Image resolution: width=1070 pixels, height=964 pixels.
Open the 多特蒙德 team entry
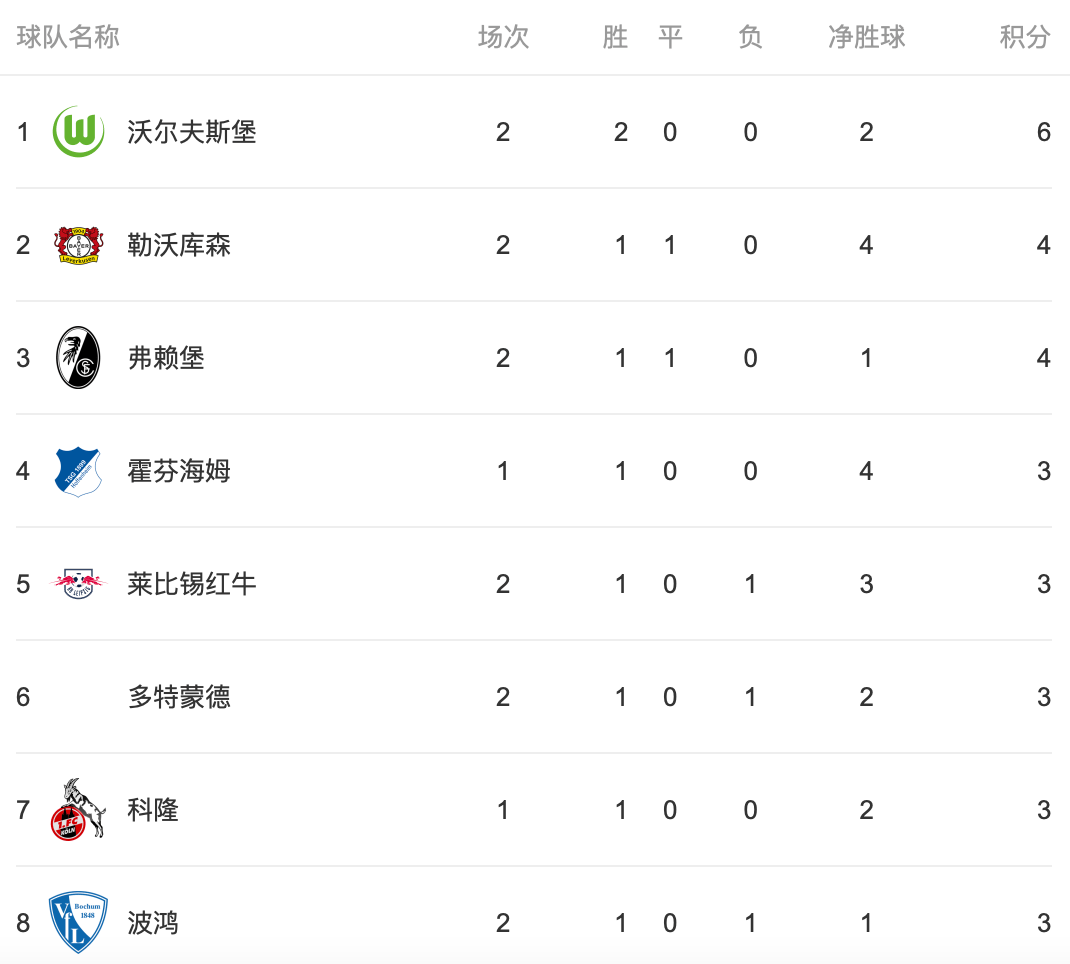pos(179,697)
